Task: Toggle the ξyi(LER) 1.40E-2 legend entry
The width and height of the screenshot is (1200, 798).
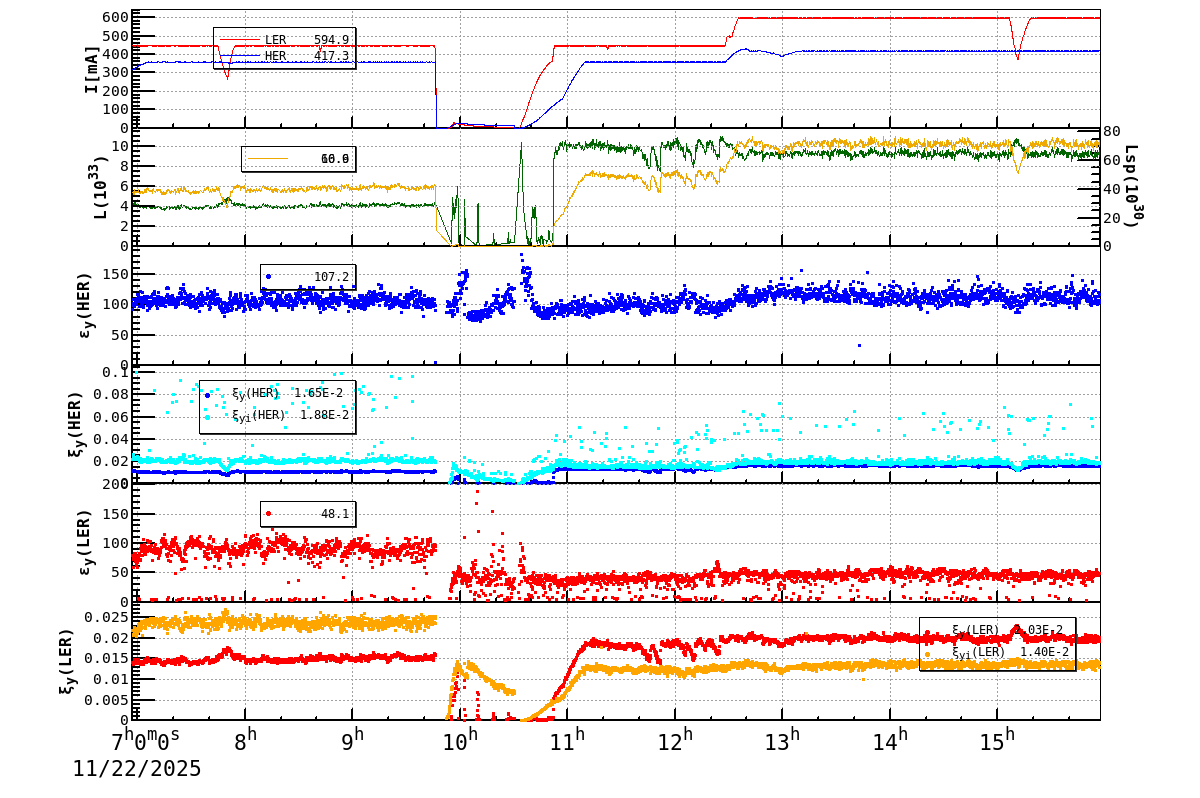Action: click(1000, 653)
